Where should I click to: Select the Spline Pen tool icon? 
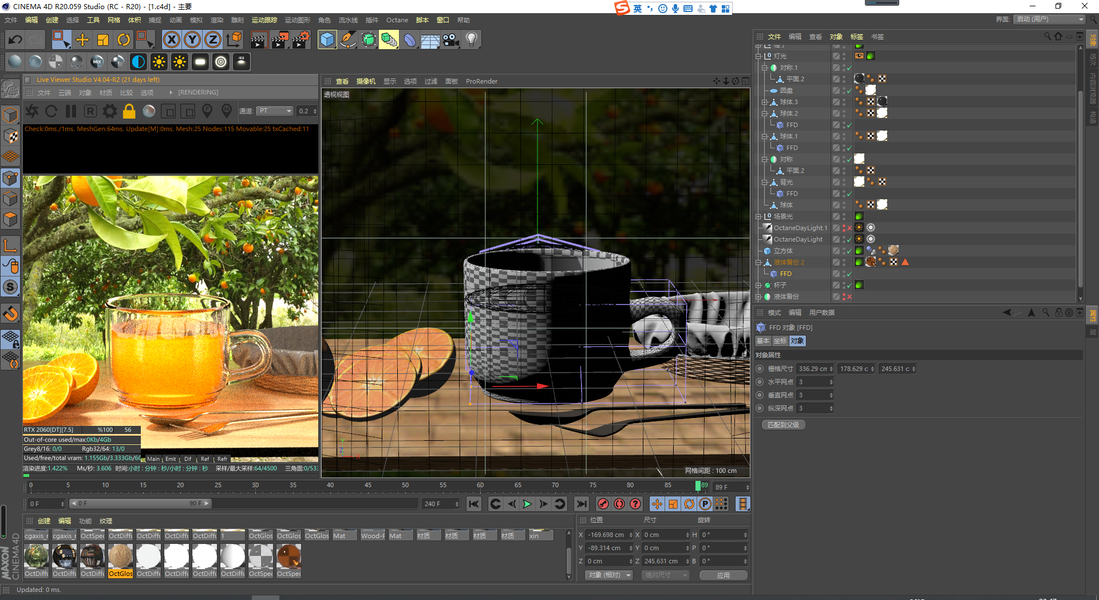348,40
